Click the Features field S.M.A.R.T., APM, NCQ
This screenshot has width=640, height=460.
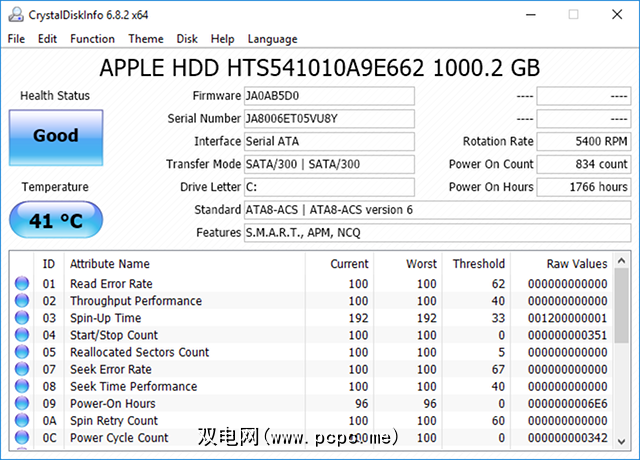[x=438, y=233]
